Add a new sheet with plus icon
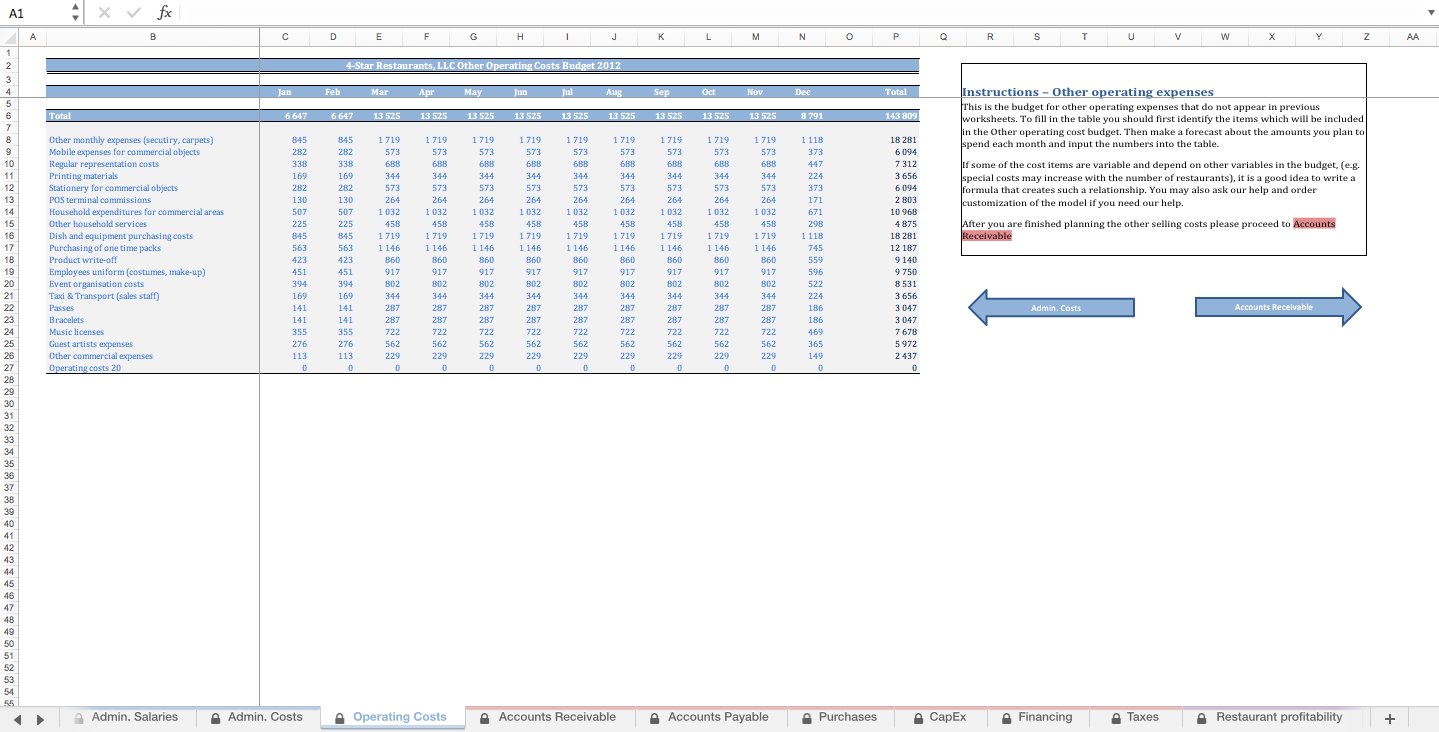This screenshot has width=1439, height=732. tap(1389, 718)
